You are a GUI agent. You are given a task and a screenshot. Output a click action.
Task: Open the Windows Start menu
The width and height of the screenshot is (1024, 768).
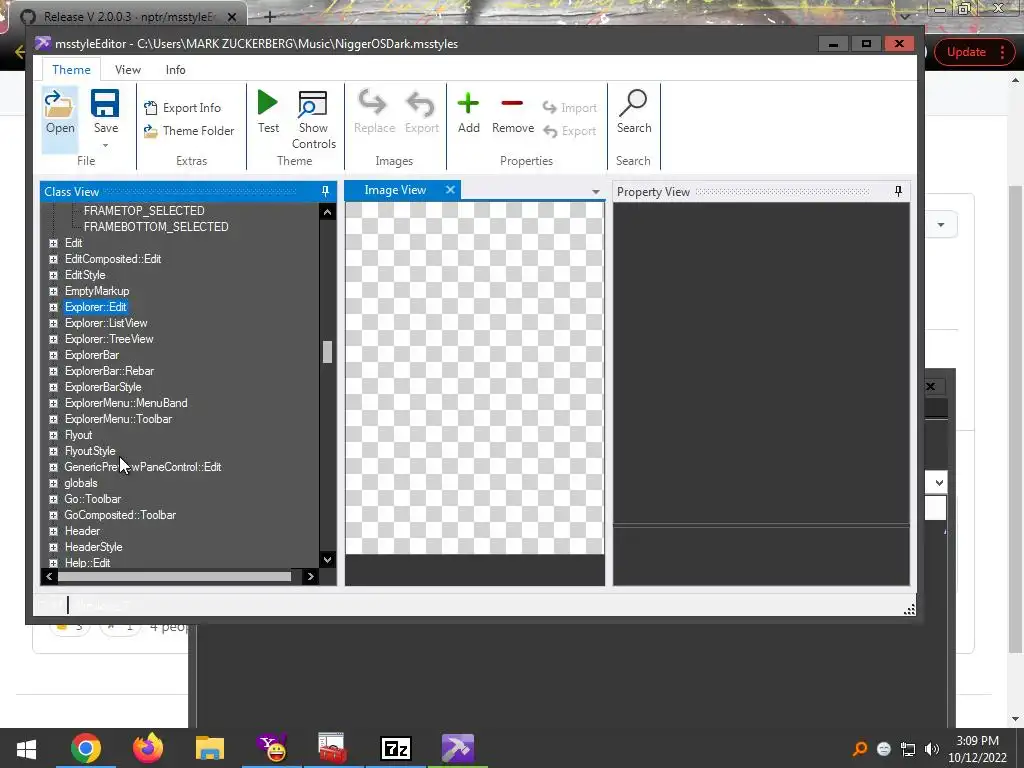26,748
